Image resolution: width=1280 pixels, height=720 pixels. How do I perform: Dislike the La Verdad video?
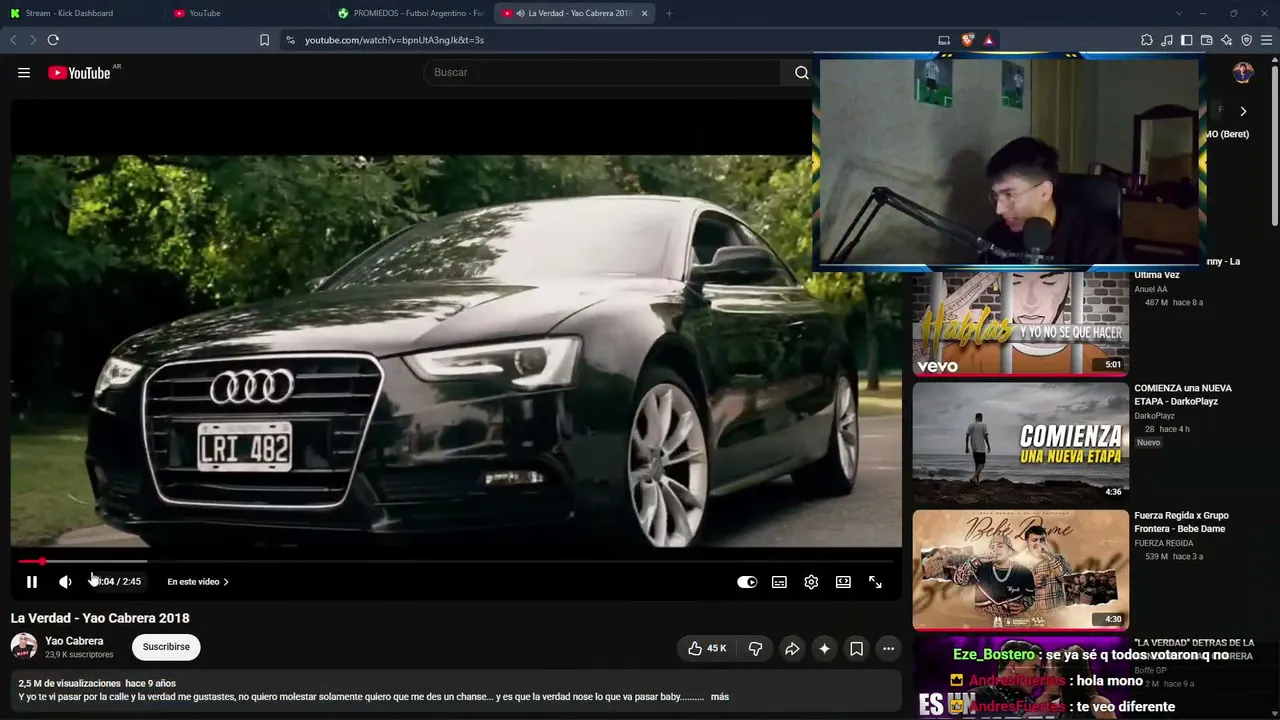click(756, 649)
